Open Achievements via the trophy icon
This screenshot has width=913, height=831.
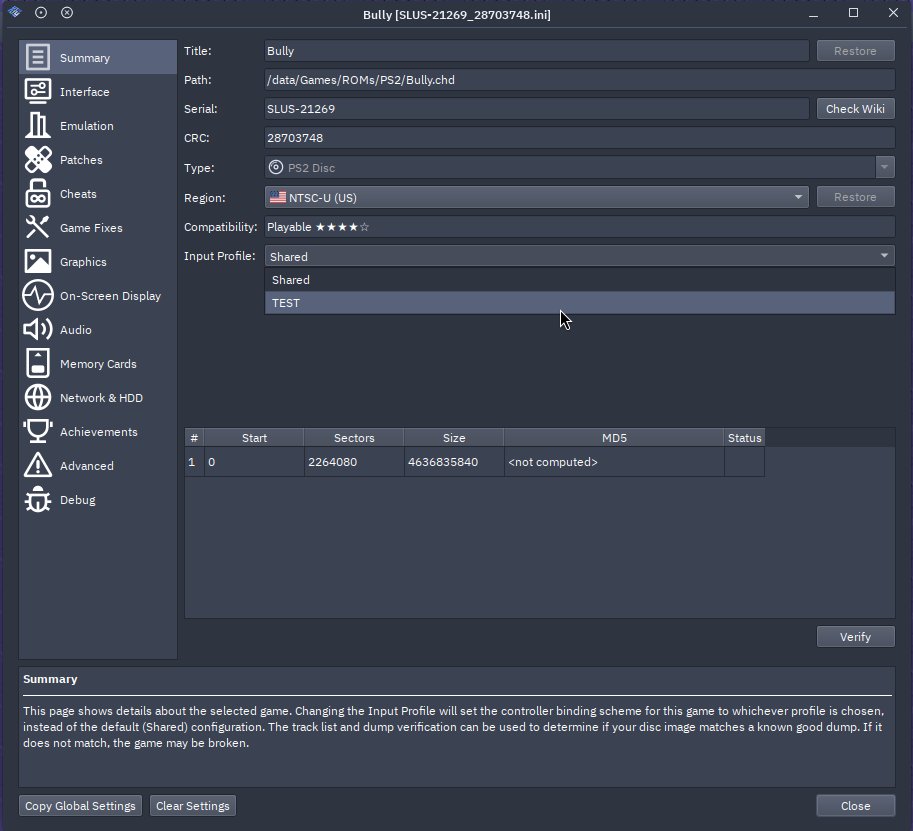click(x=38, y=432)
